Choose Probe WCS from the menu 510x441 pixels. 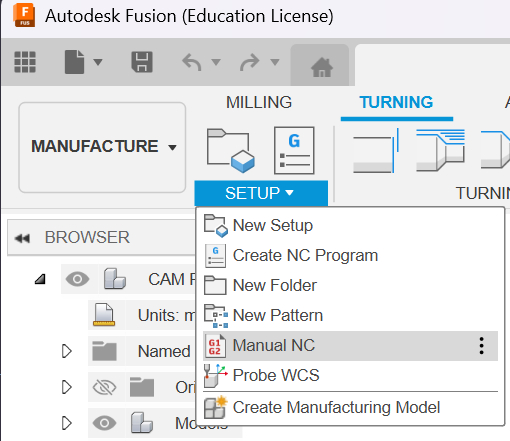(350, 375)
